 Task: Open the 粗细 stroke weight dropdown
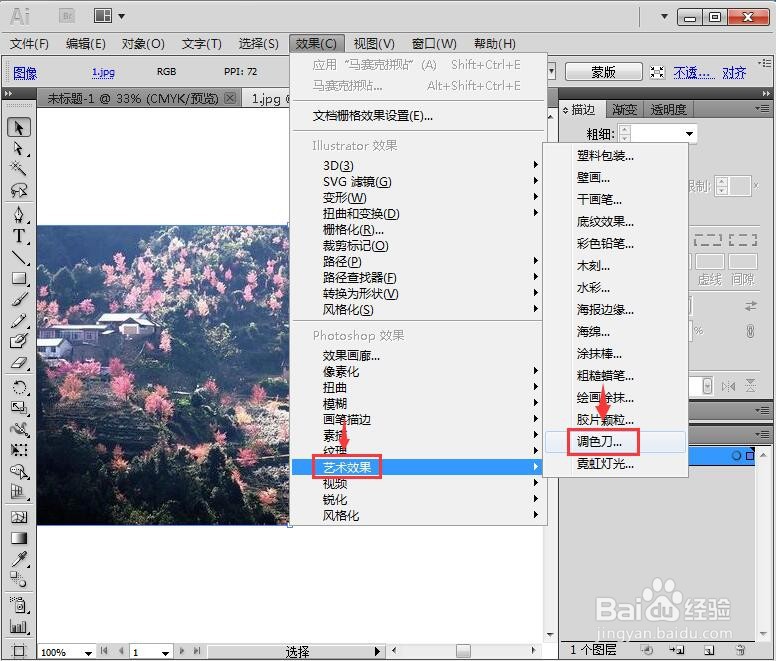coord(689,134)
